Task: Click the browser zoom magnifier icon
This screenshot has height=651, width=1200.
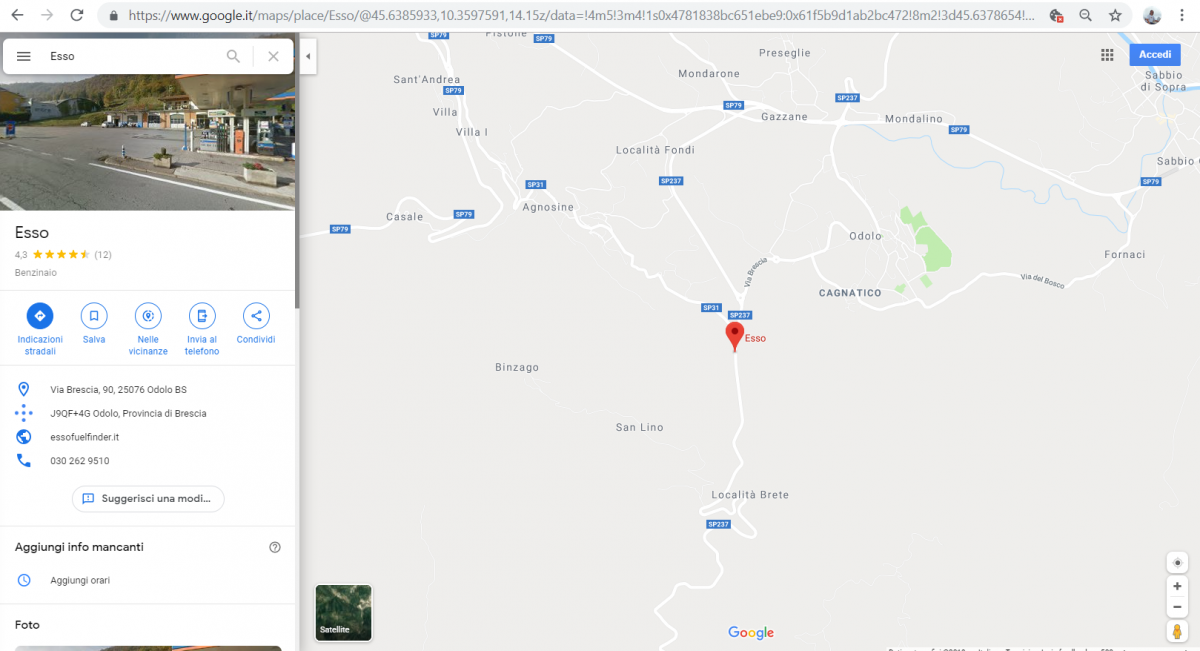Action: coord(1086,16)
